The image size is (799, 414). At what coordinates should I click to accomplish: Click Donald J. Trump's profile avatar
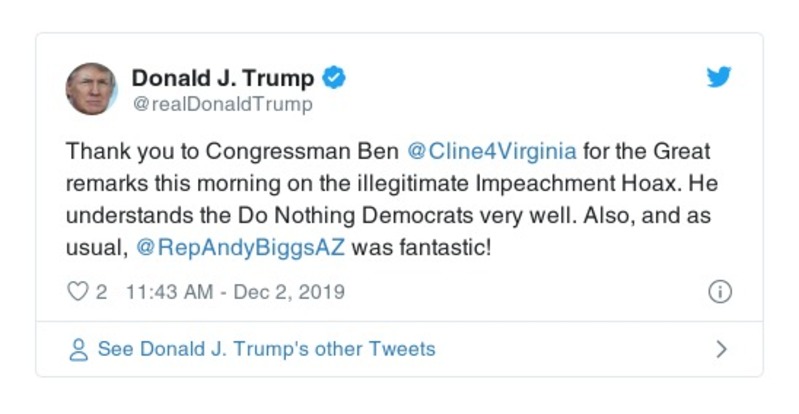pyautogui.click(x=91, y=89)
